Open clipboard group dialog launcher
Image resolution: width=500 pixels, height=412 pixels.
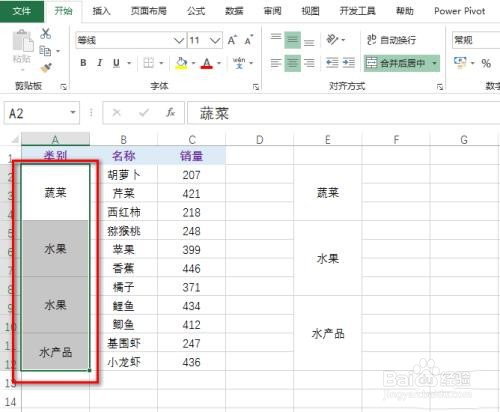(63, 87)
